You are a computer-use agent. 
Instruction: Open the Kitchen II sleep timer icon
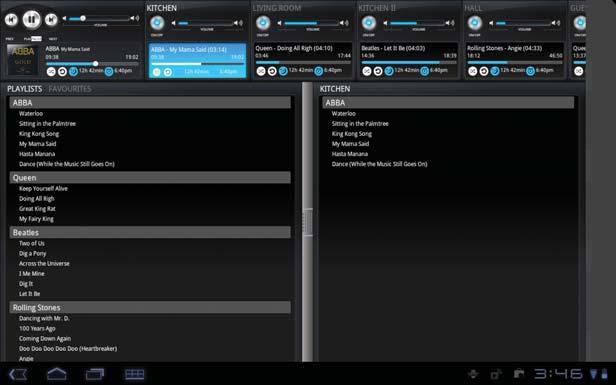pos(389,71)
